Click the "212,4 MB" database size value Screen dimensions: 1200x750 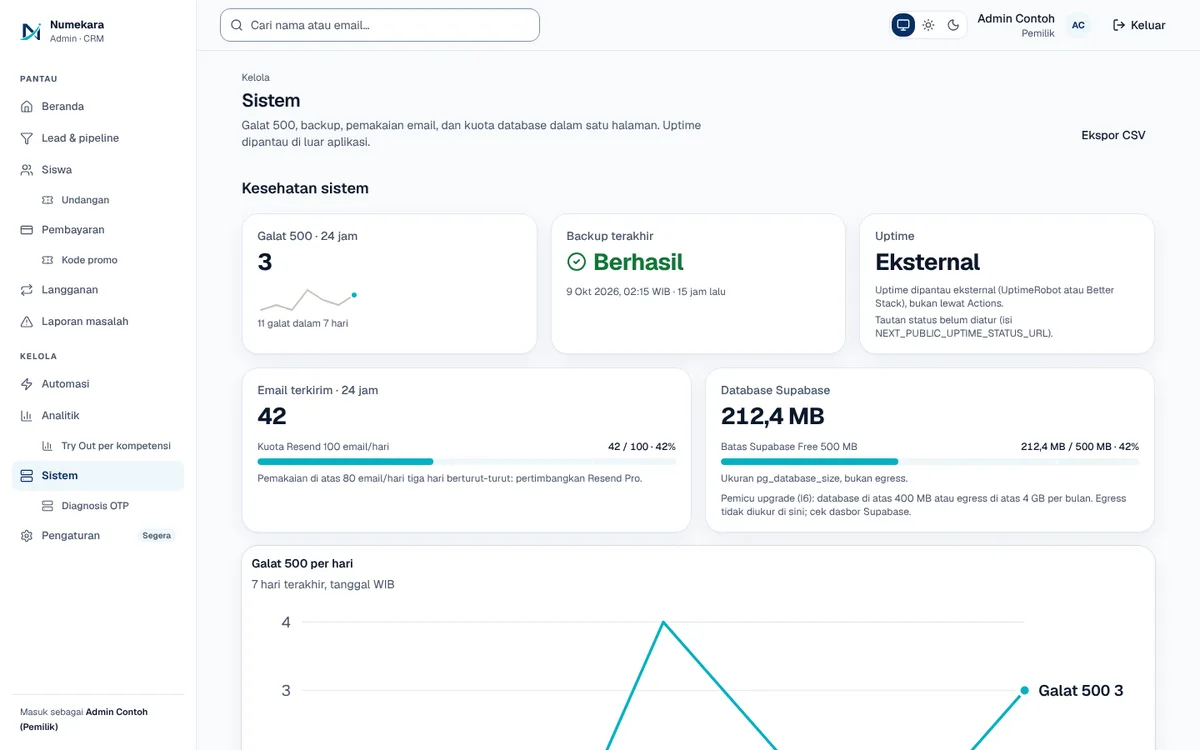pyautogui.click(x=773, y=416)
